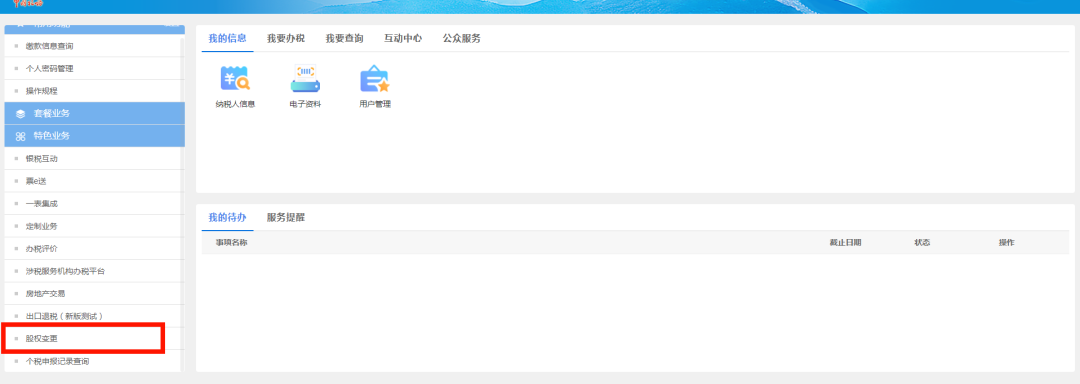Open the 用户管理 icon

pos(375,79)
